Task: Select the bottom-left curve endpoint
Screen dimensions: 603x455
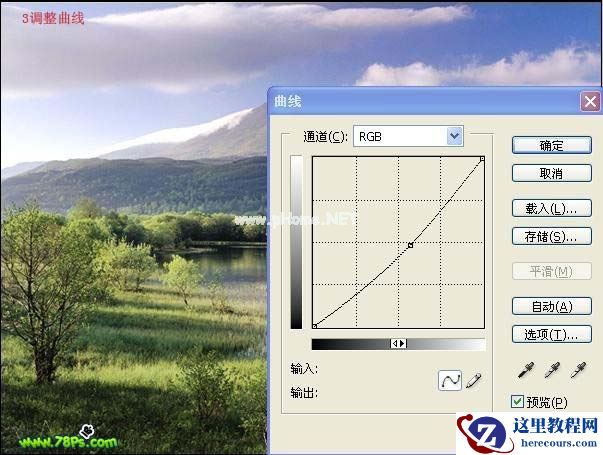Action: tap(314, 326)
